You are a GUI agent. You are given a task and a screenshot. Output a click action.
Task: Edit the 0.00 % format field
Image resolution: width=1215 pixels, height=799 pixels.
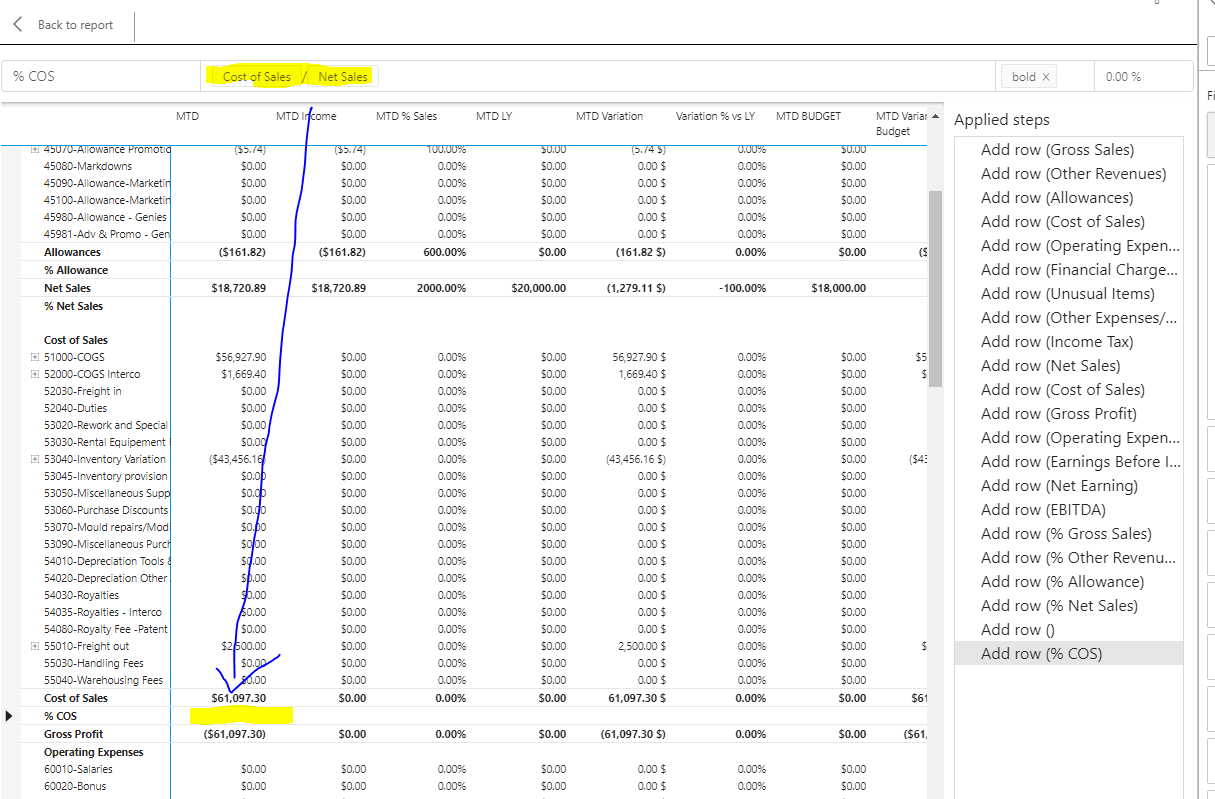1142,76
